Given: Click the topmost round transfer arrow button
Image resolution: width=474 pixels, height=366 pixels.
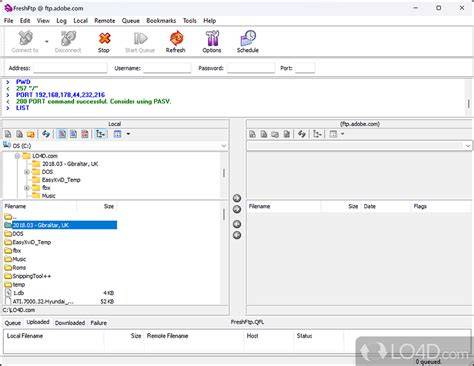Looking at the screenshot, I should point(237,198).
